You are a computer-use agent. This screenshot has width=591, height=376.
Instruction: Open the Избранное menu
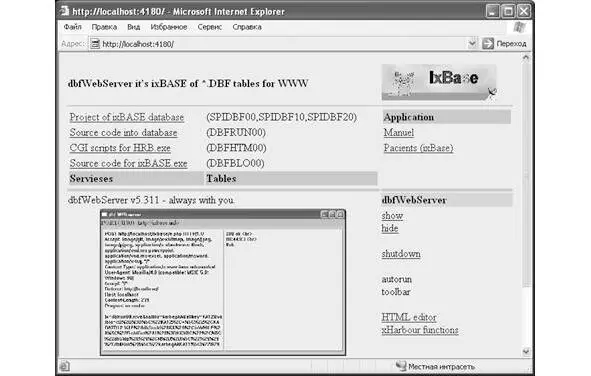169,27
